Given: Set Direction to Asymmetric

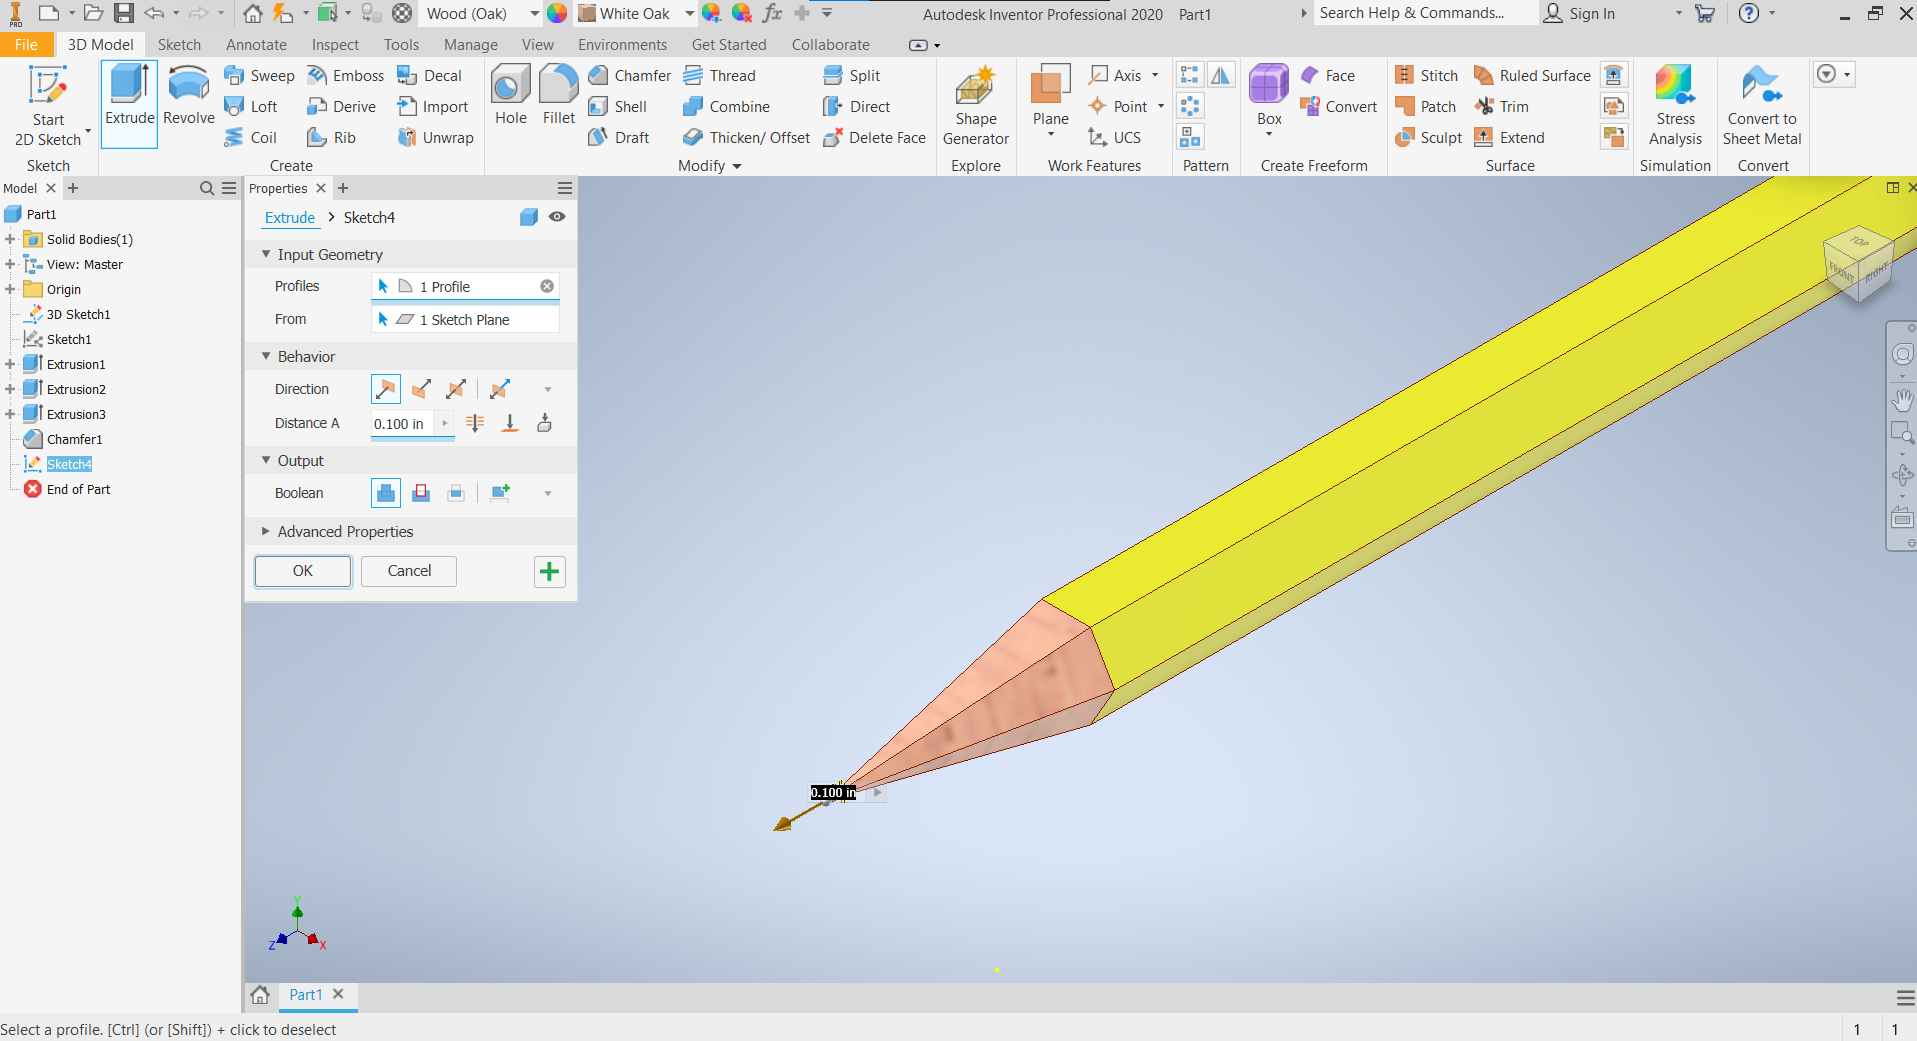Looking at the screenshot, I should pyautogui.click(x=500, y=389).
